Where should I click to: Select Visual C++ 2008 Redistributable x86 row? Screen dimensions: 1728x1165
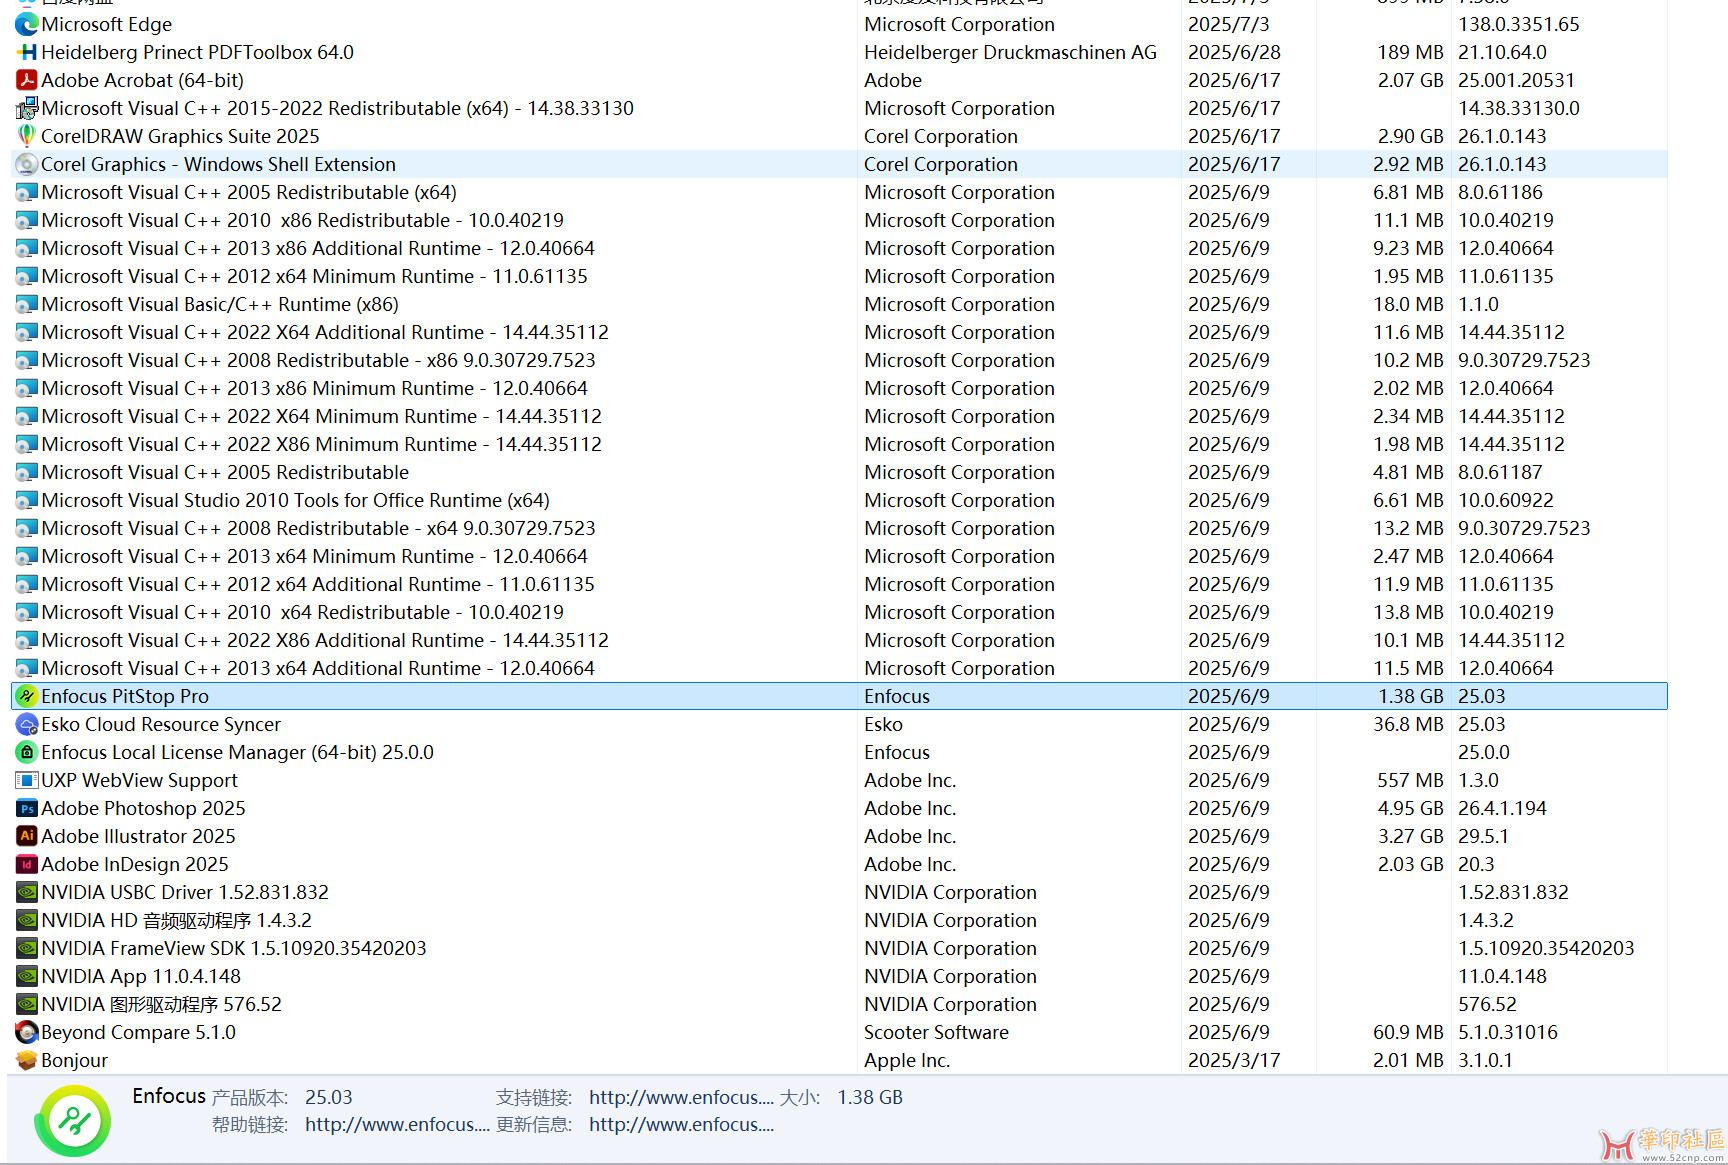point(839,360)
